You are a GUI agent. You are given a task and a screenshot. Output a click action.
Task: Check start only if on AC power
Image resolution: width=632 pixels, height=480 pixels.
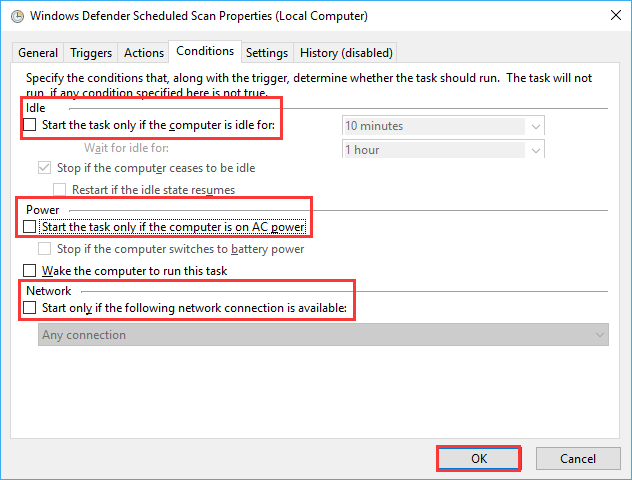(29, 226)
